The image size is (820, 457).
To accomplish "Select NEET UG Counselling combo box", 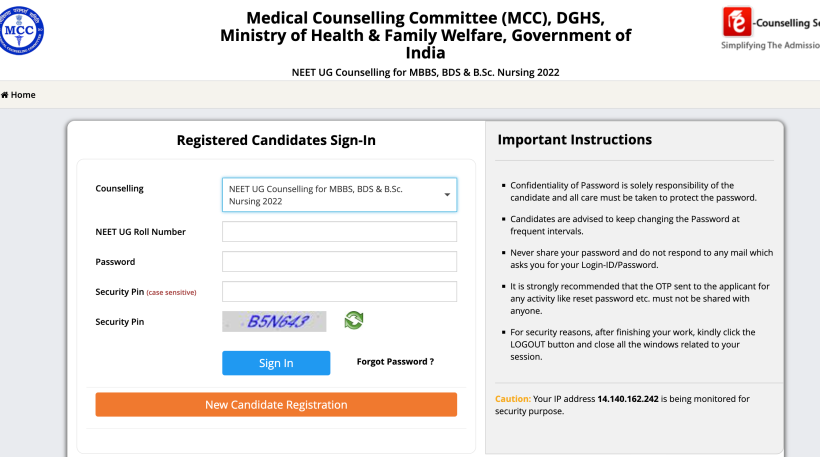I will [x=332, y=195].
